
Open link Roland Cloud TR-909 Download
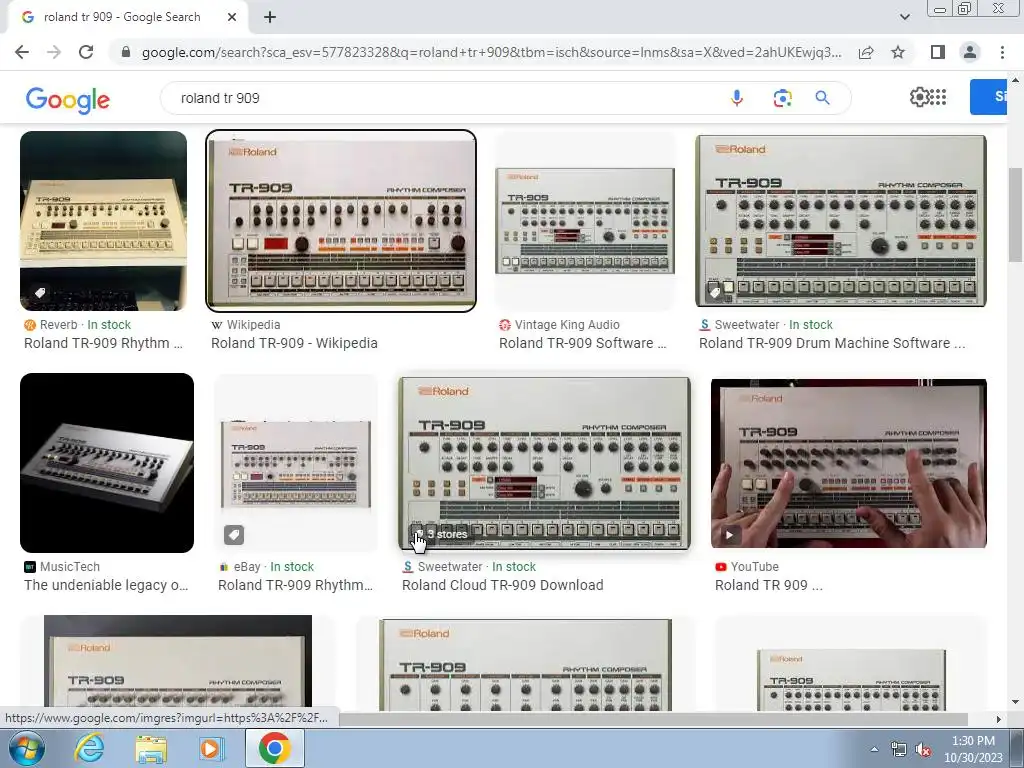pyautogui.click(x=502, y=585)
